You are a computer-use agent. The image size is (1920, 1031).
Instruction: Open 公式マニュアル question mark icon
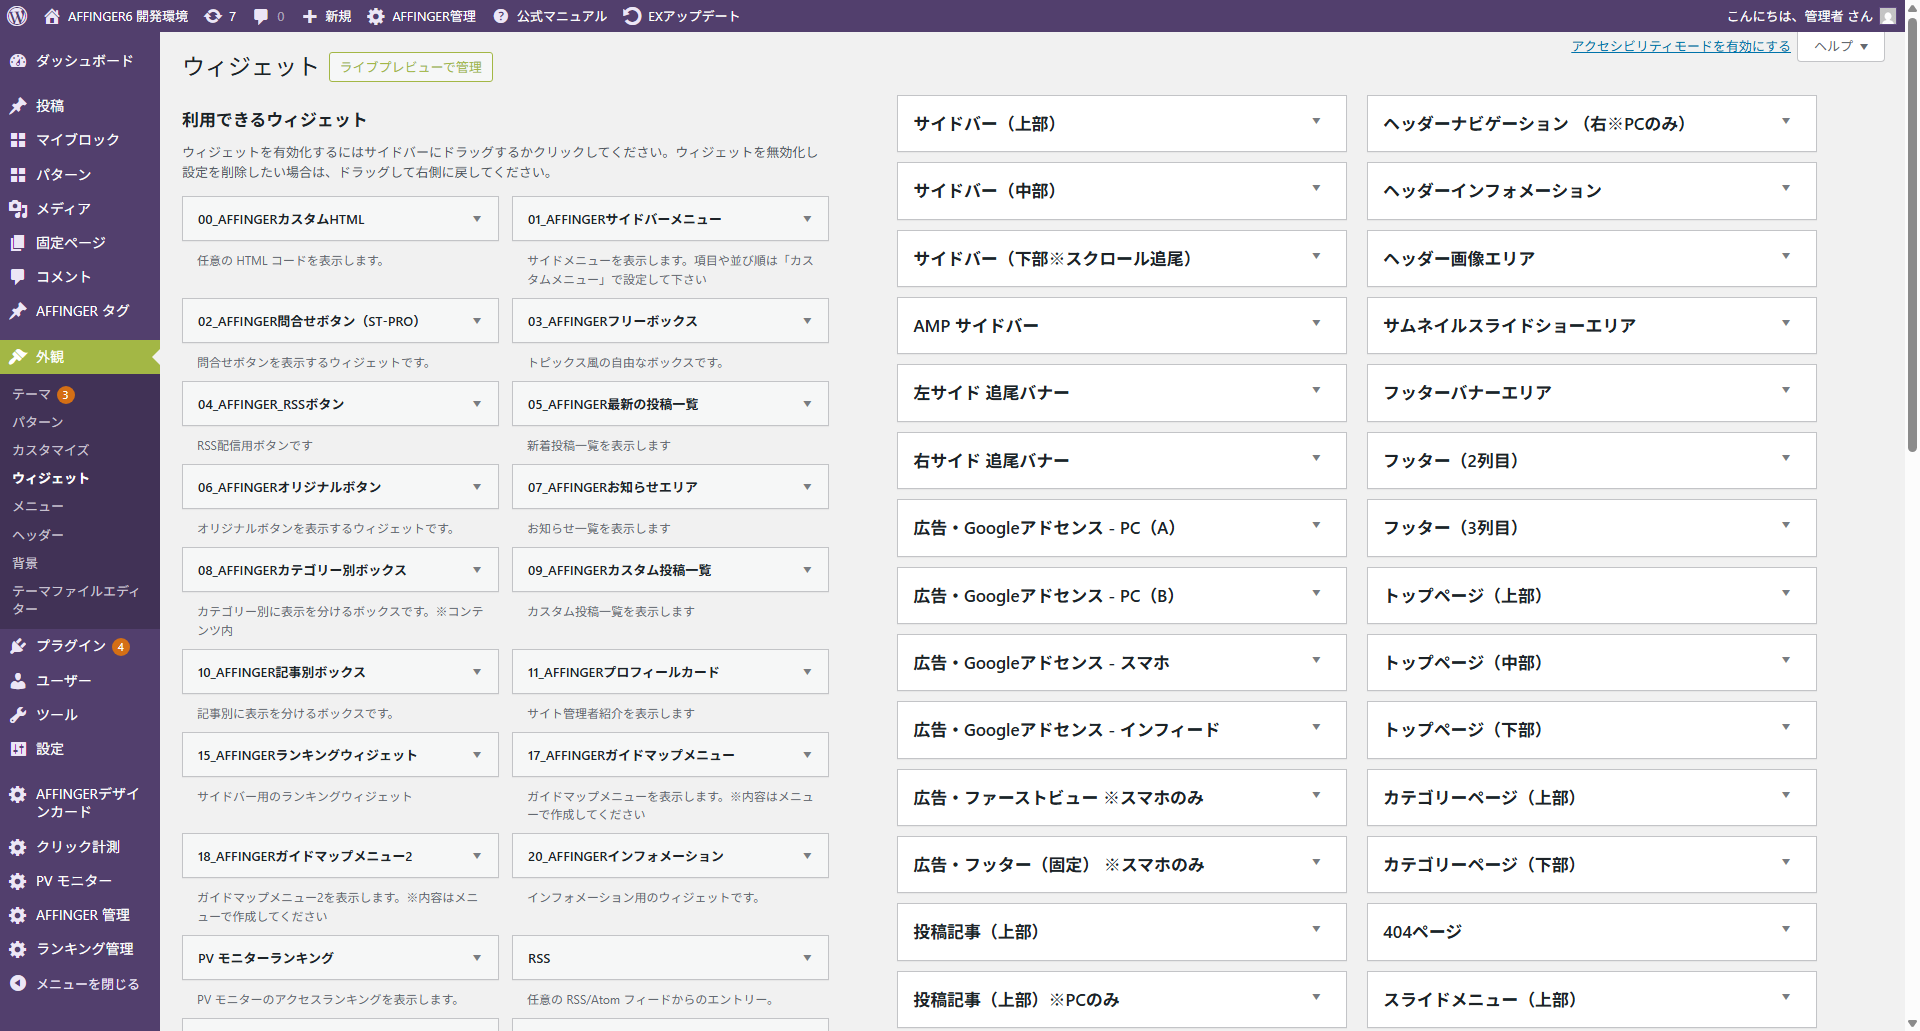pos(501,16)
